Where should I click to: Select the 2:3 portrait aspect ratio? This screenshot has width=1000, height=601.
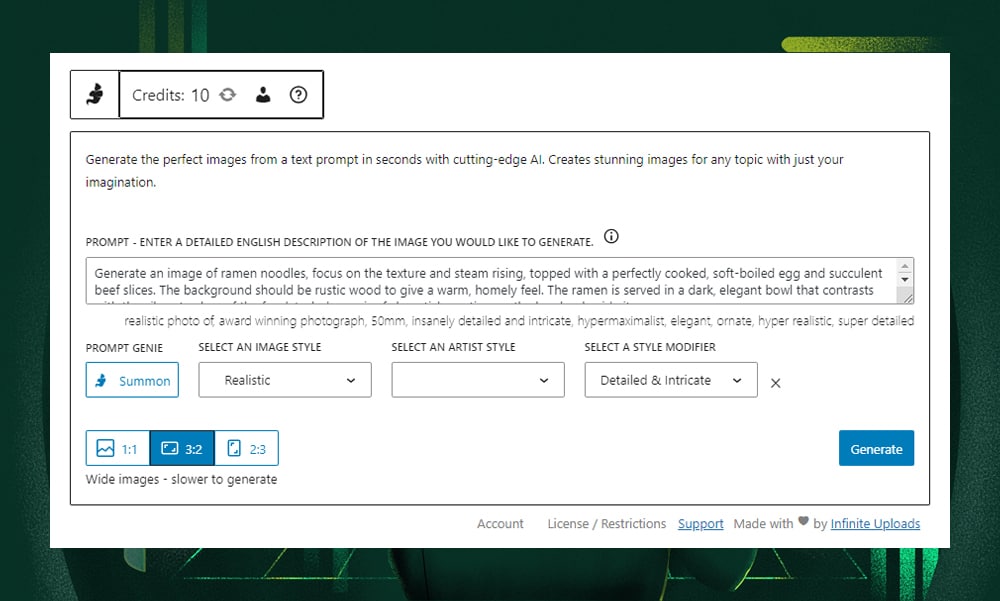[x=246, y=449]
